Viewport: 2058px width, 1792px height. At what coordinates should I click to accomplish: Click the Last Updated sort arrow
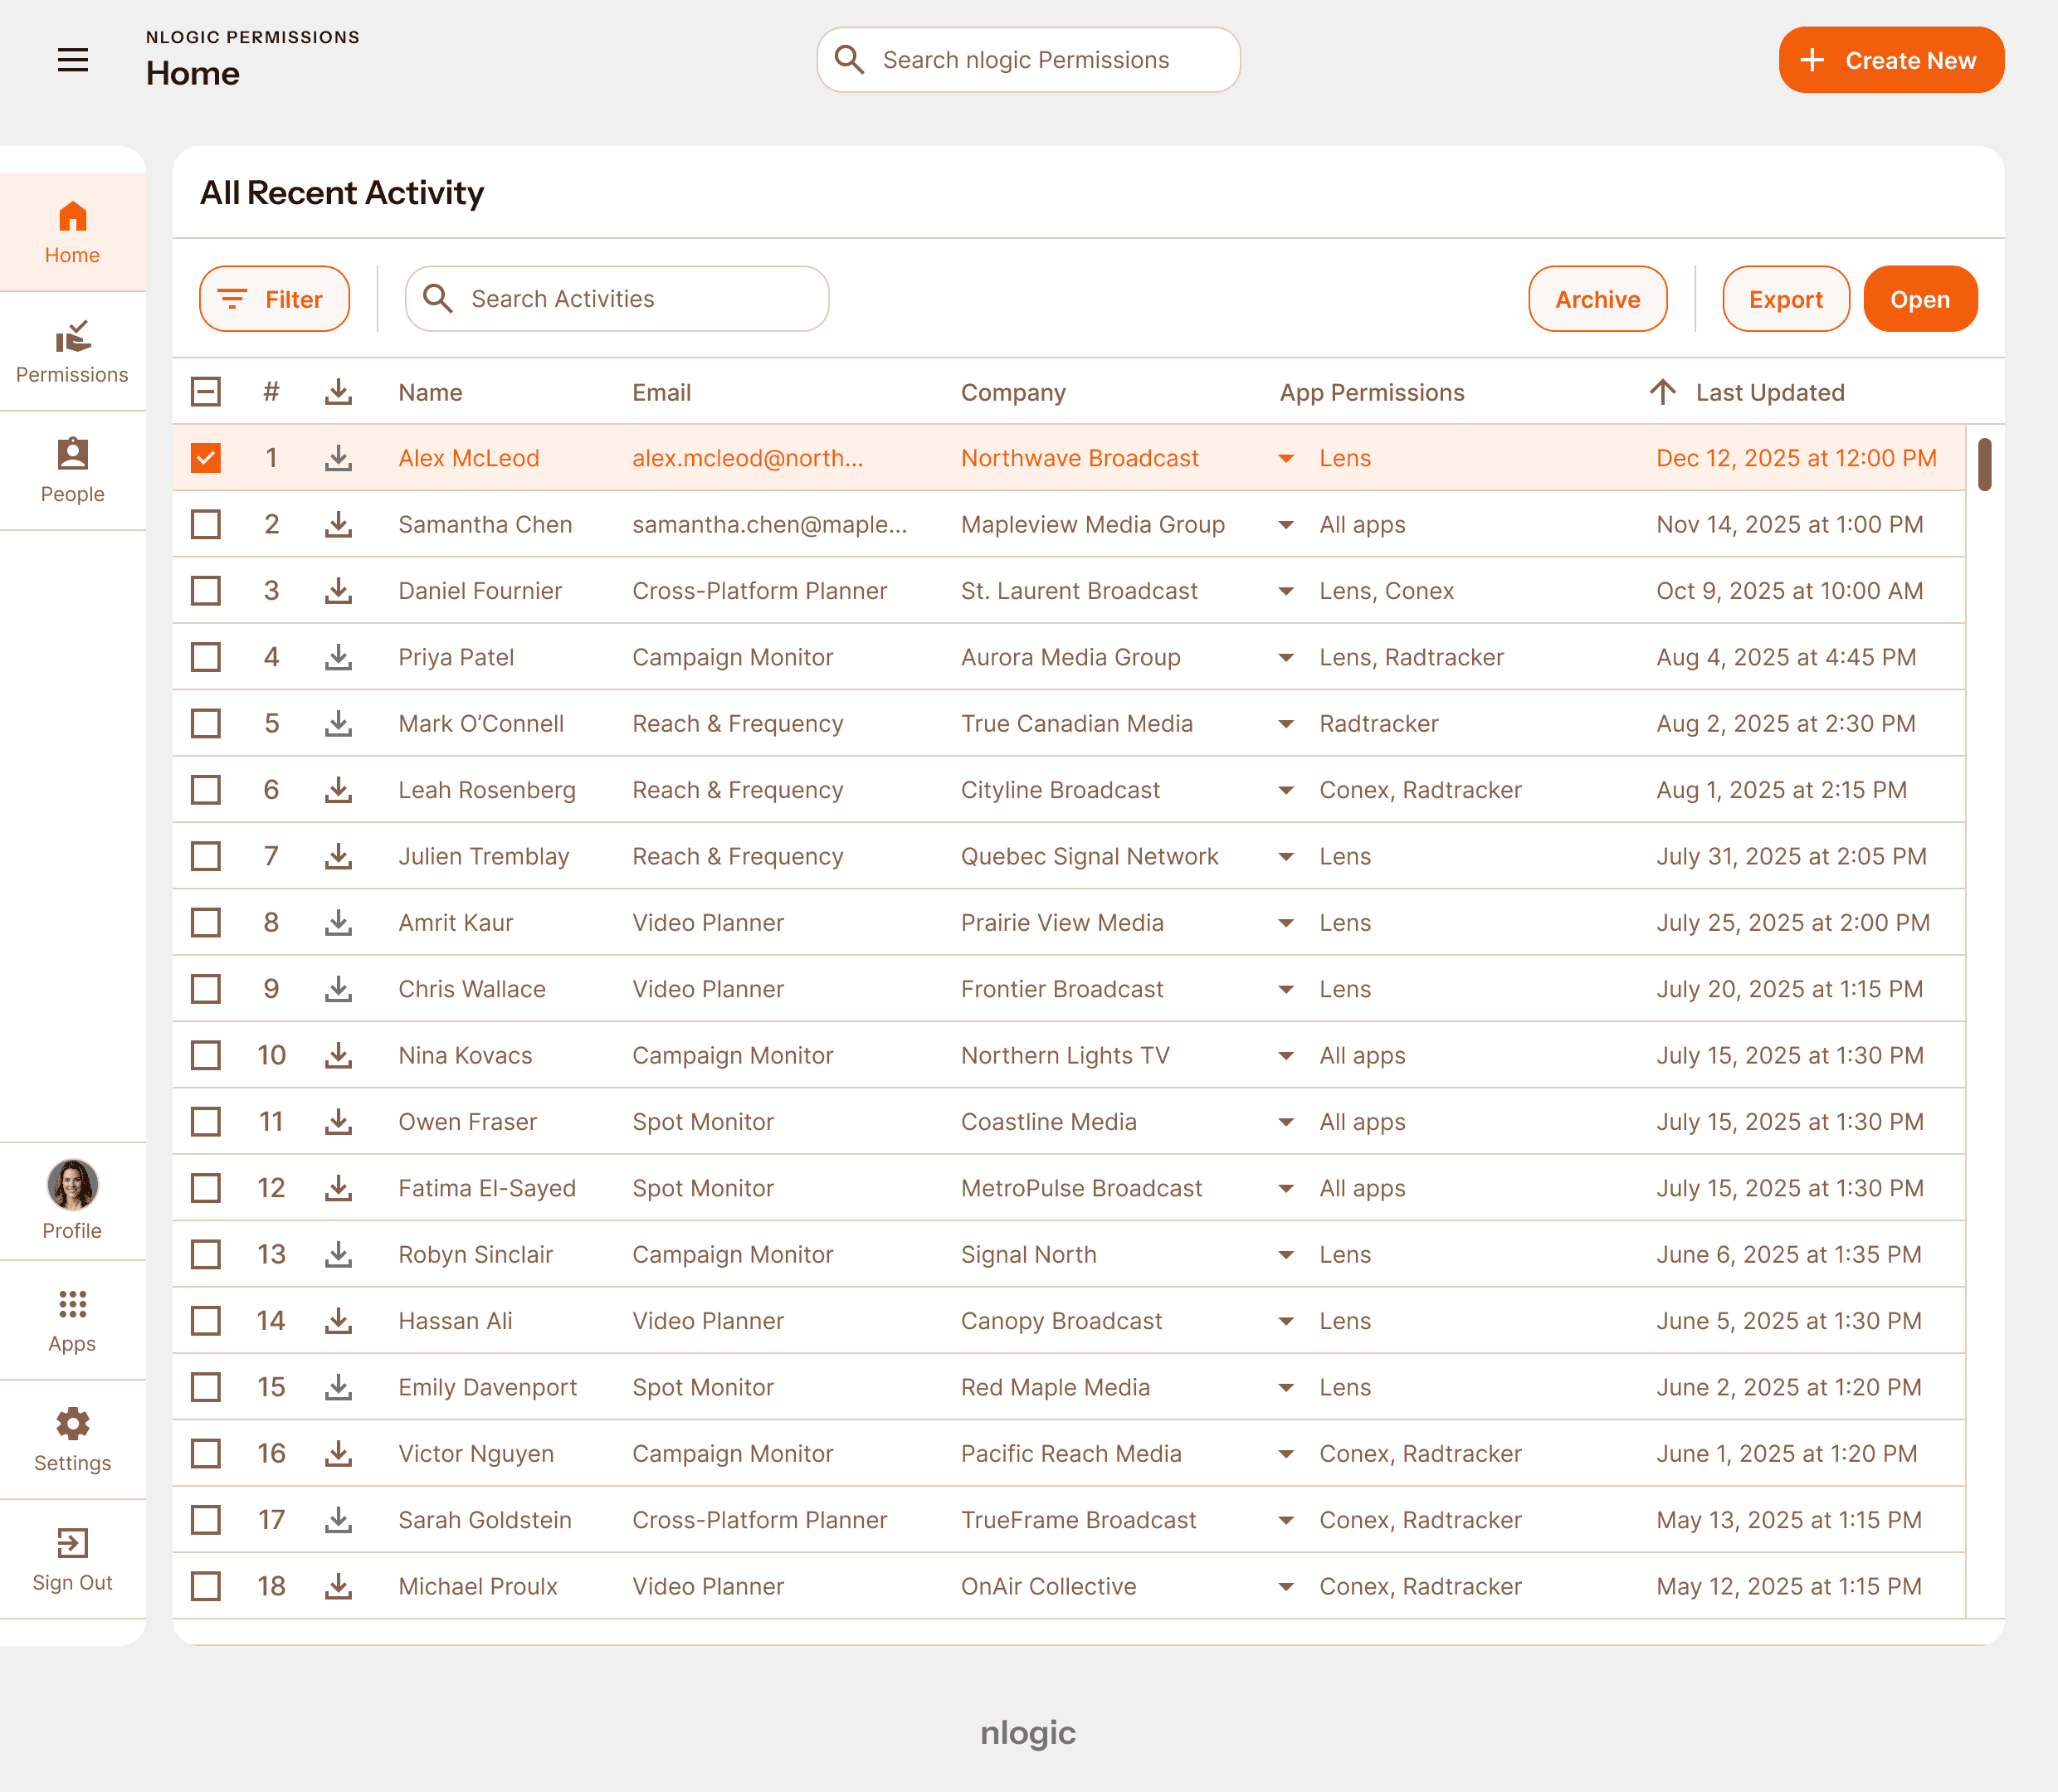tap(1662, 392)
